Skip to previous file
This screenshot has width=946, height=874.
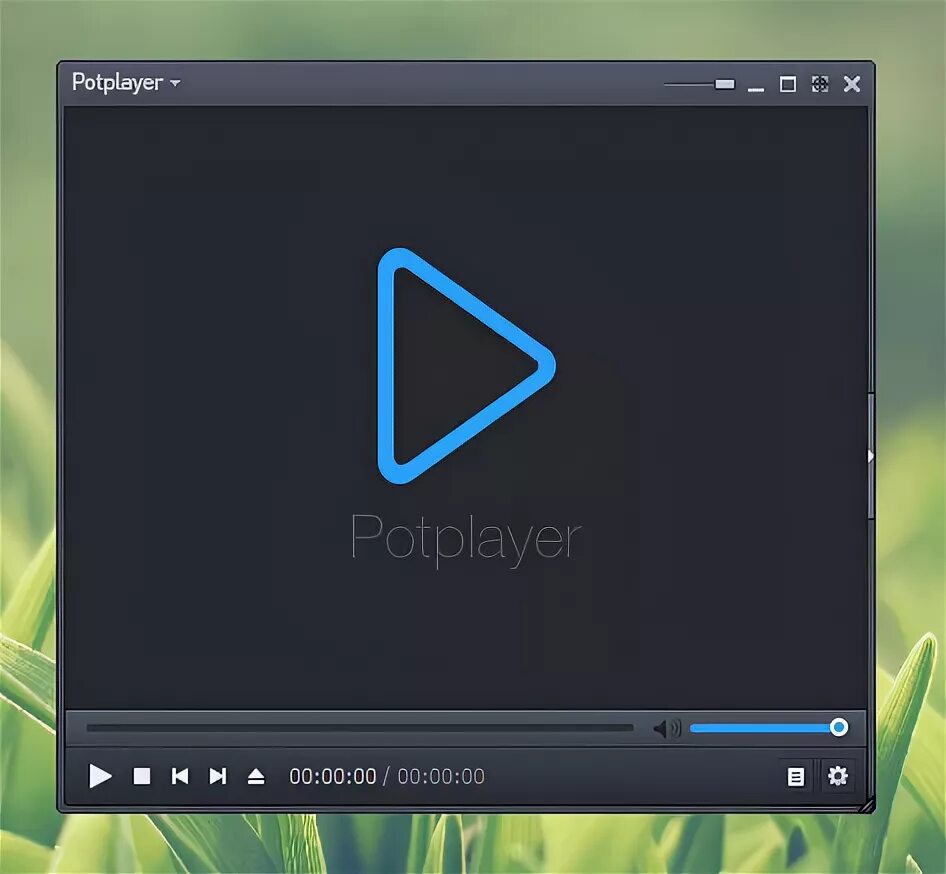[180, 776]
